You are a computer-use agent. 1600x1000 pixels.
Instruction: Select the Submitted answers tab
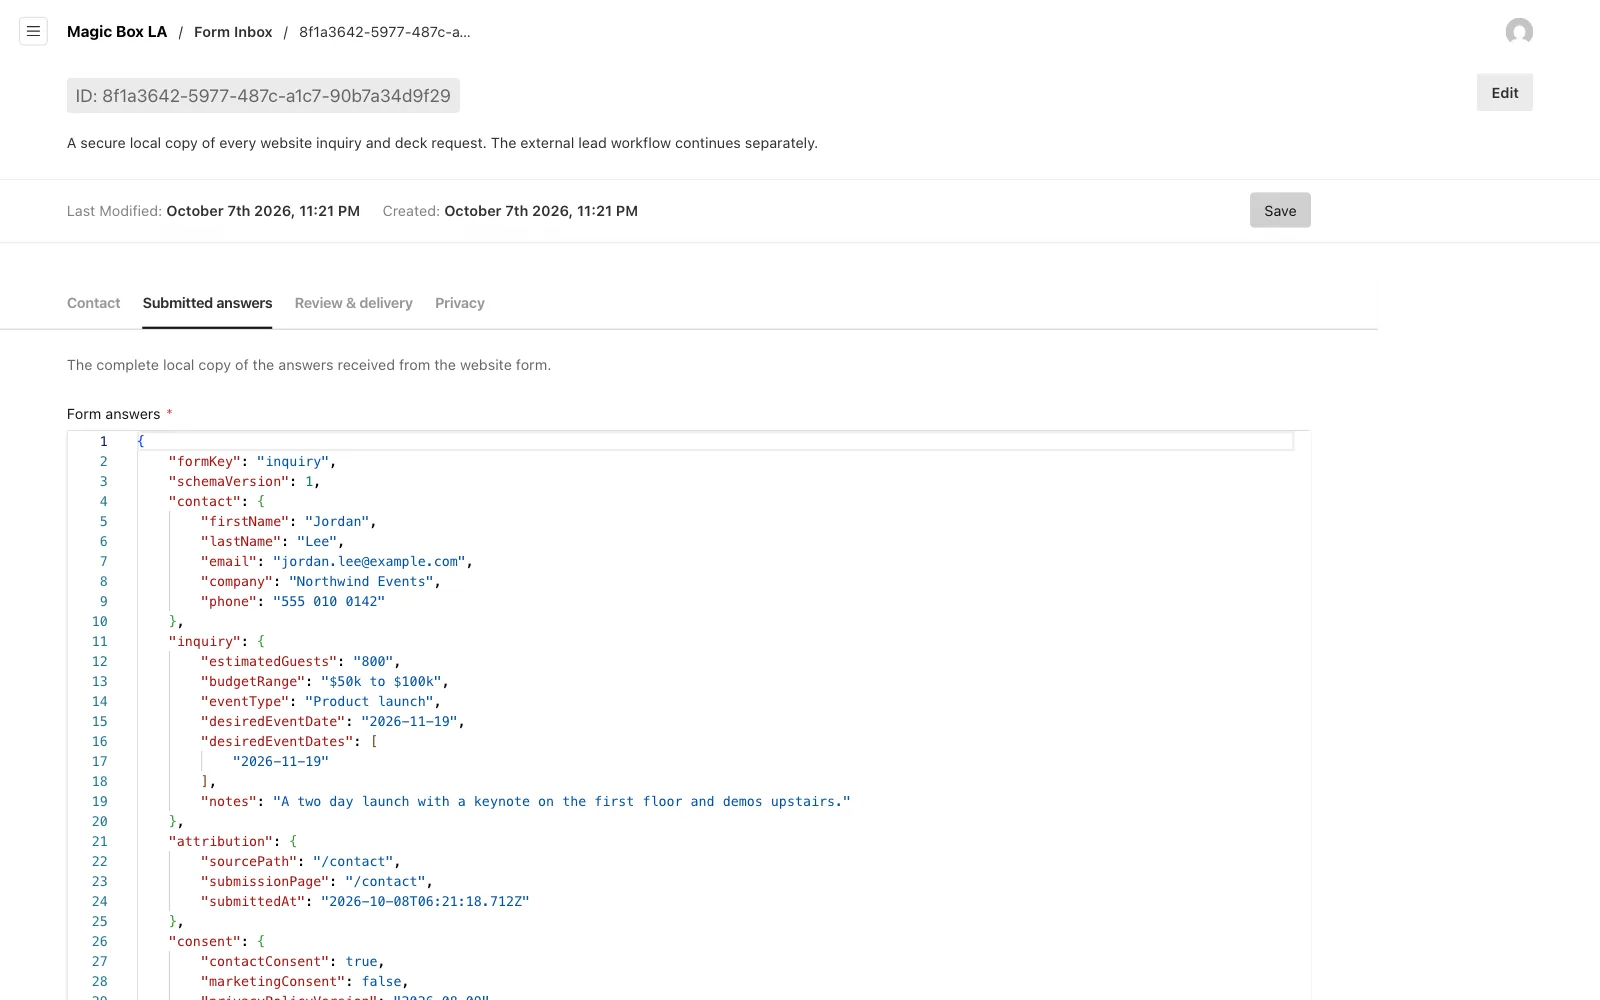tap(207, 303)
